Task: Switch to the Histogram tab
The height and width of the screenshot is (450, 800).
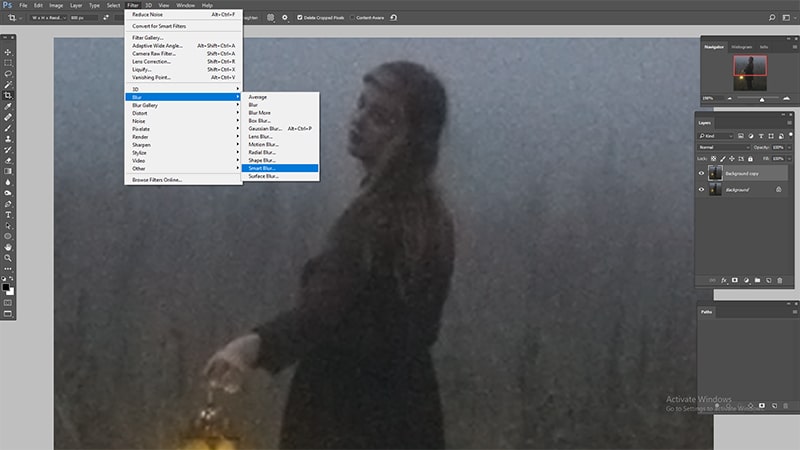Action: pos(741,47)
